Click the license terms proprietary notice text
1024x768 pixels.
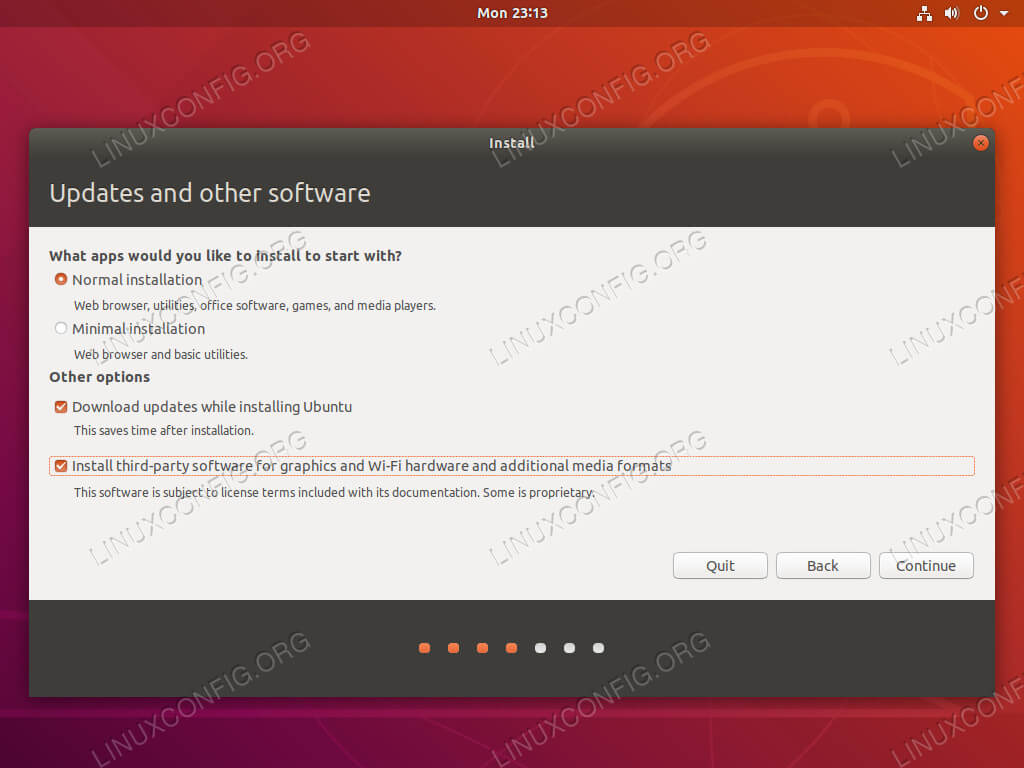(x=334, y=492)
